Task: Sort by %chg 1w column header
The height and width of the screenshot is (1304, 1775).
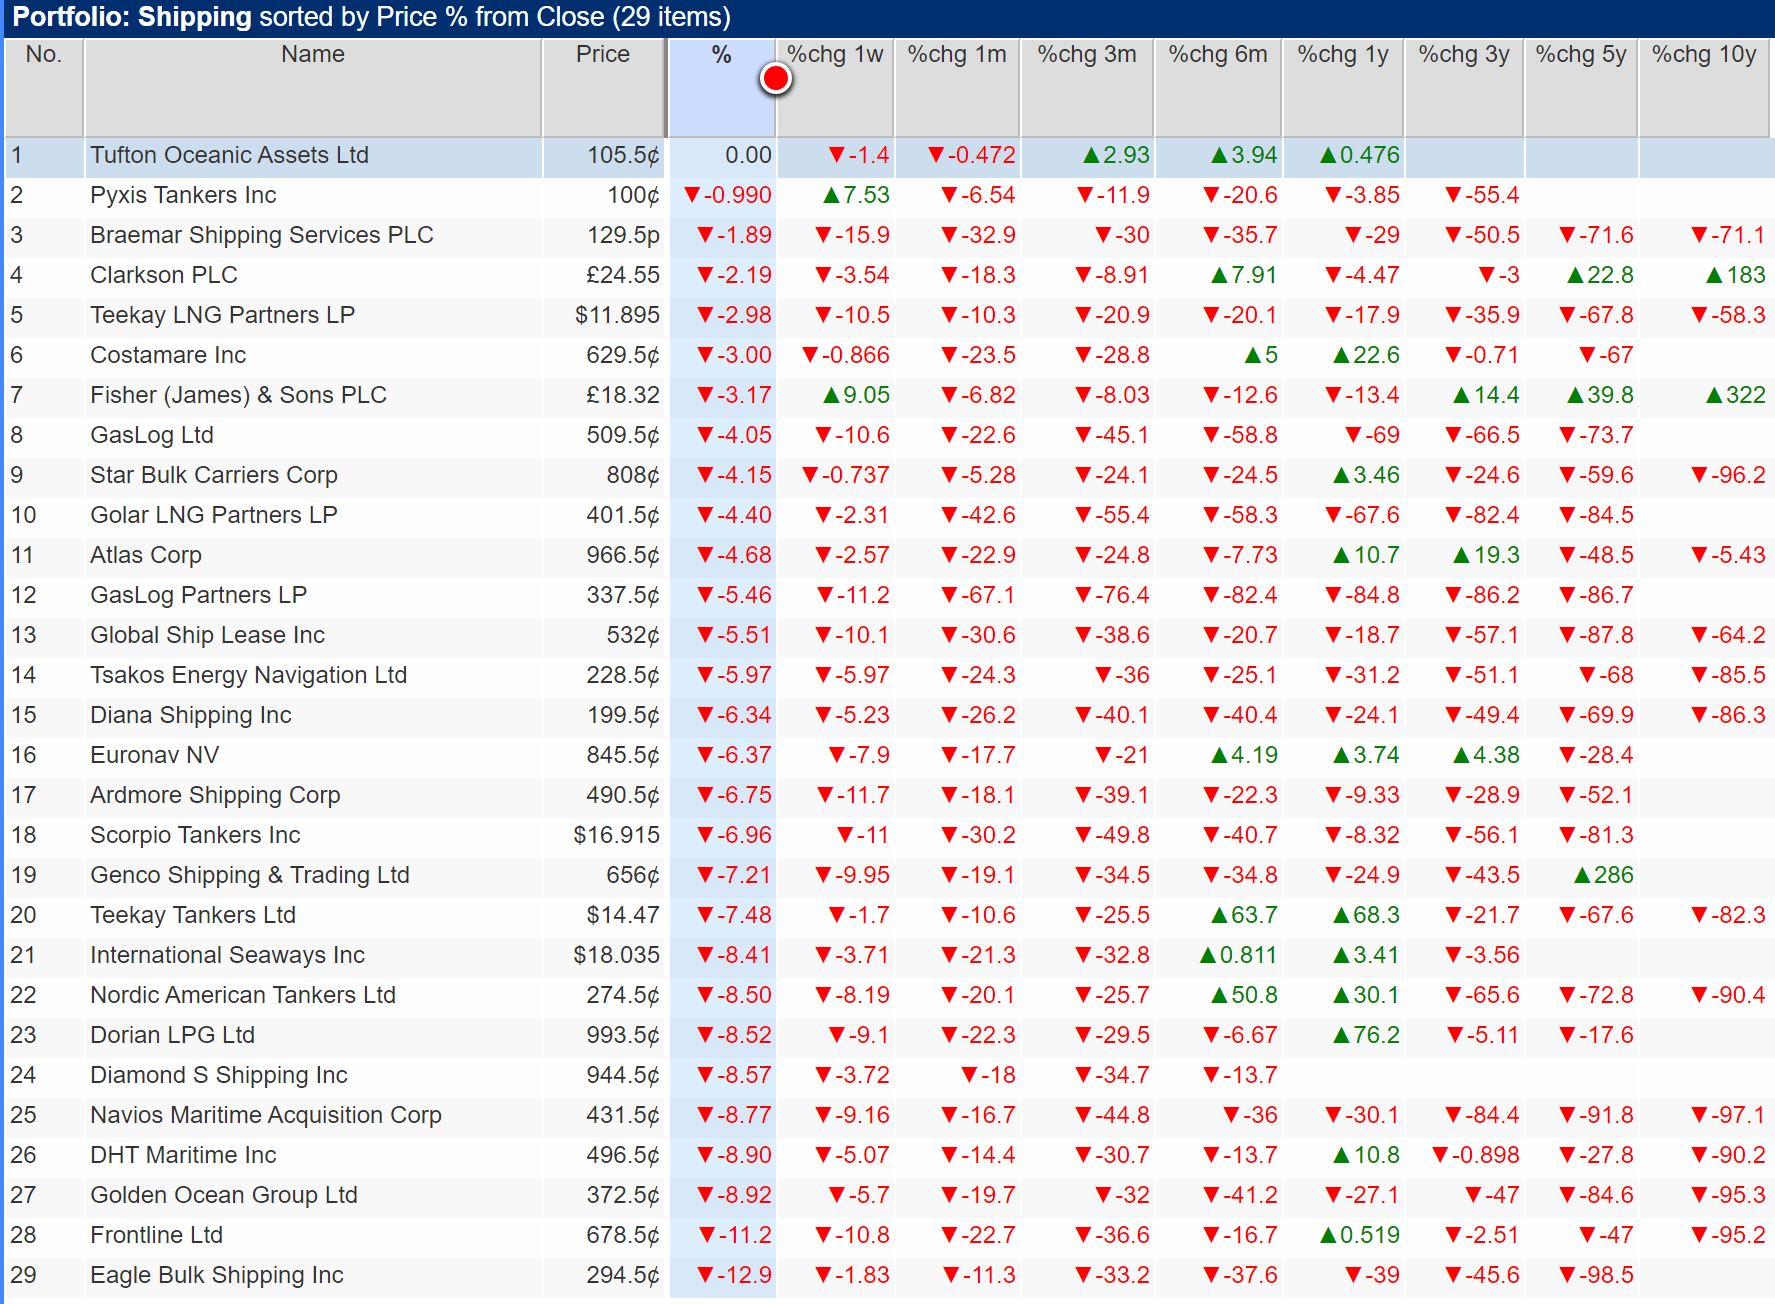Action: (835, 87)
